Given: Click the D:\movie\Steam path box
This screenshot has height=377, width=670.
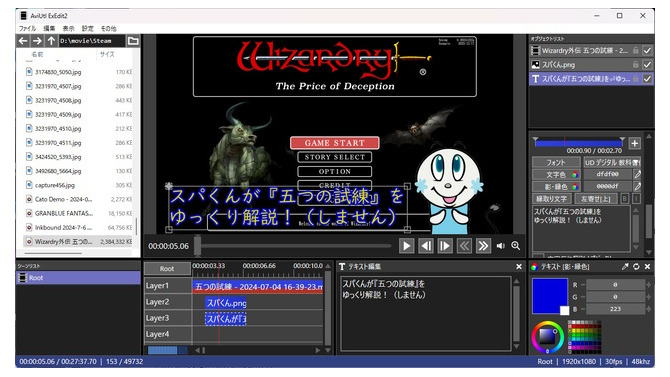Looking at the screenshot, I should (x=91, y=41).
